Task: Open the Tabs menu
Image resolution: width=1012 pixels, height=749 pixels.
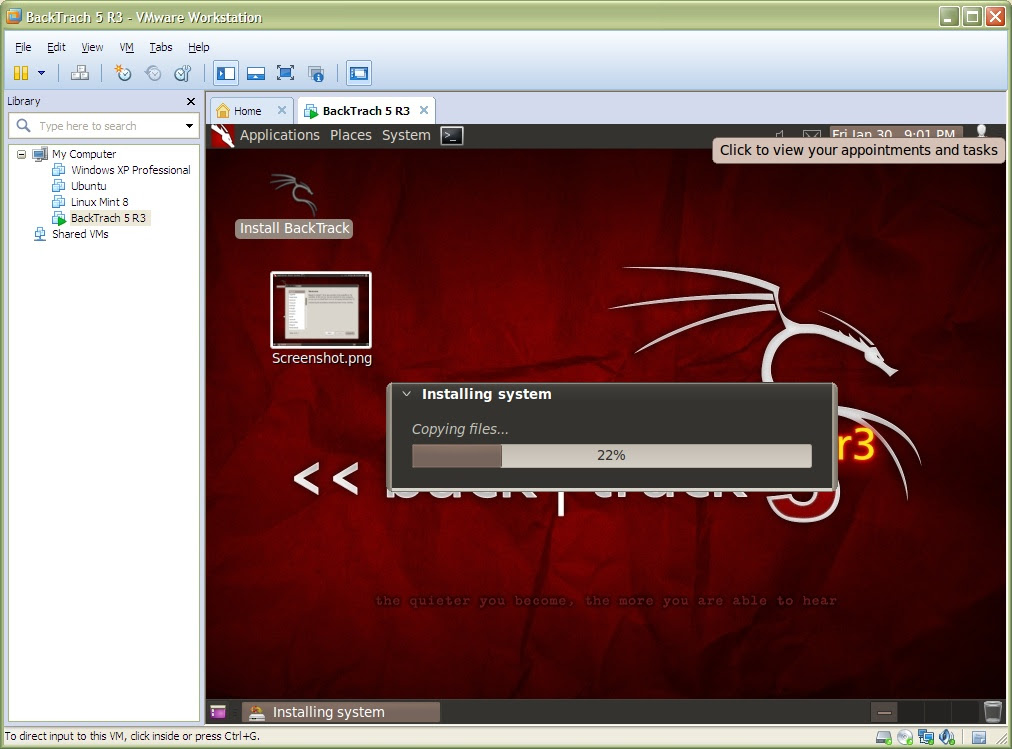Action: click(x=161, y=47)
